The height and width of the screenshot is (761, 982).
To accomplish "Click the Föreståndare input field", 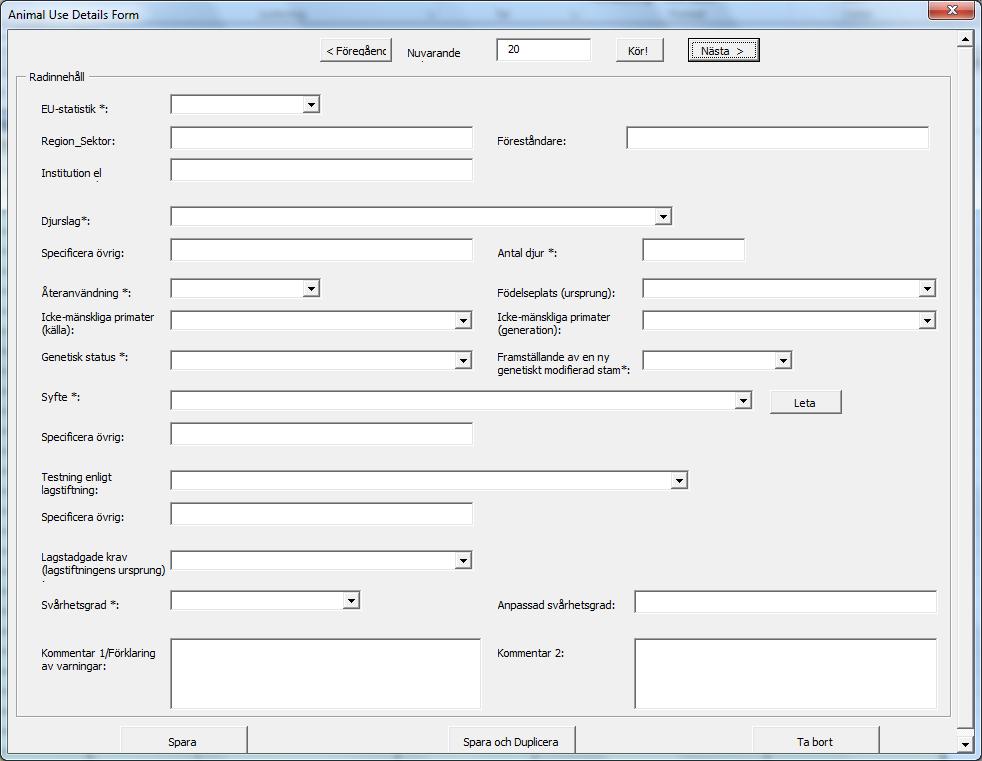I will [x=777, y=138].
